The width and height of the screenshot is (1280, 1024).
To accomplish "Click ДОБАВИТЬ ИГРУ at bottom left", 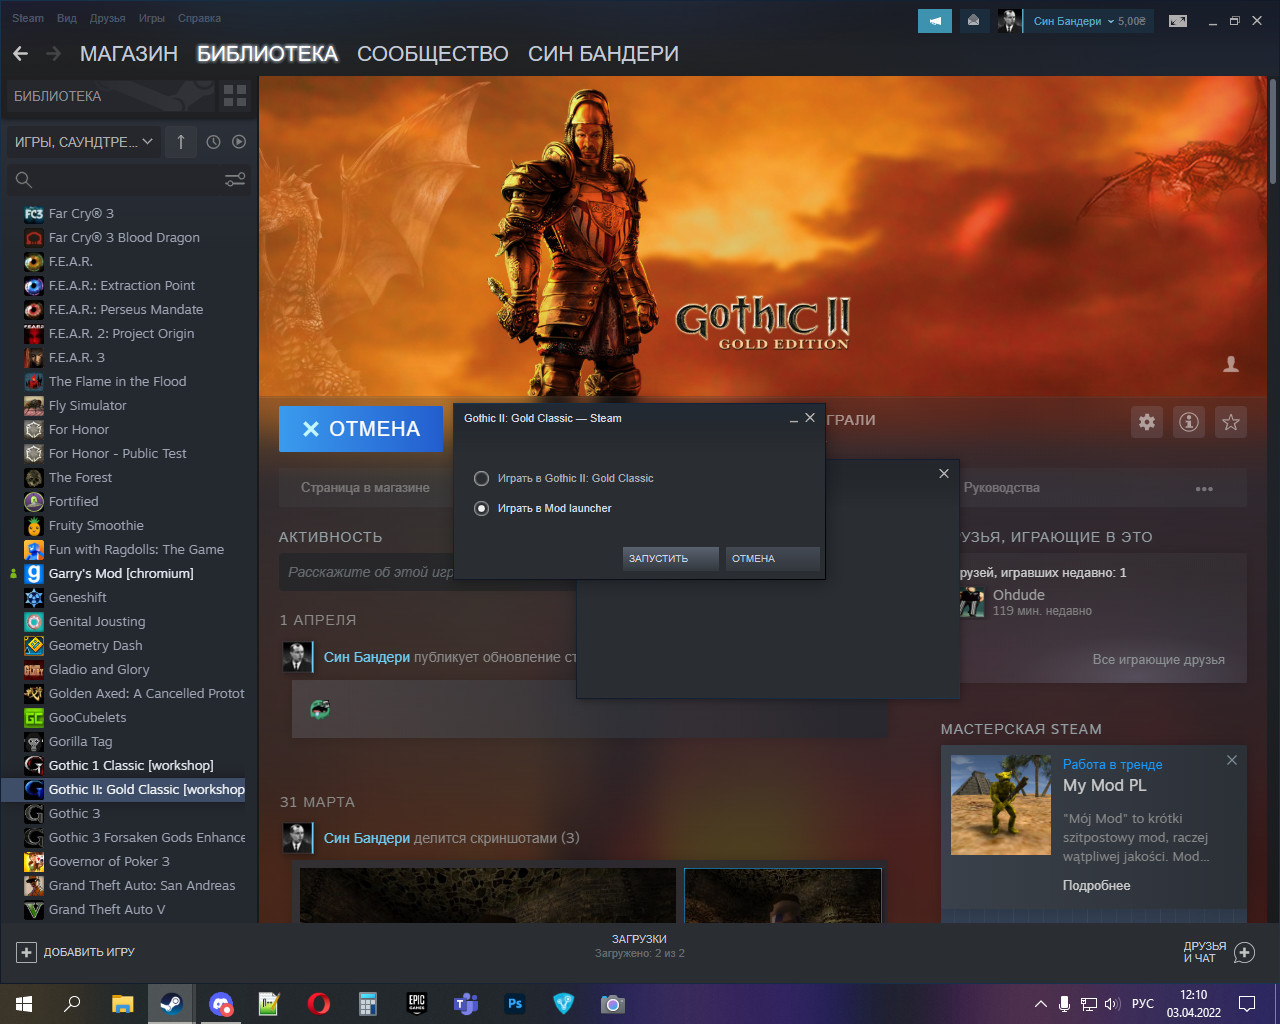I will [76, 953].
